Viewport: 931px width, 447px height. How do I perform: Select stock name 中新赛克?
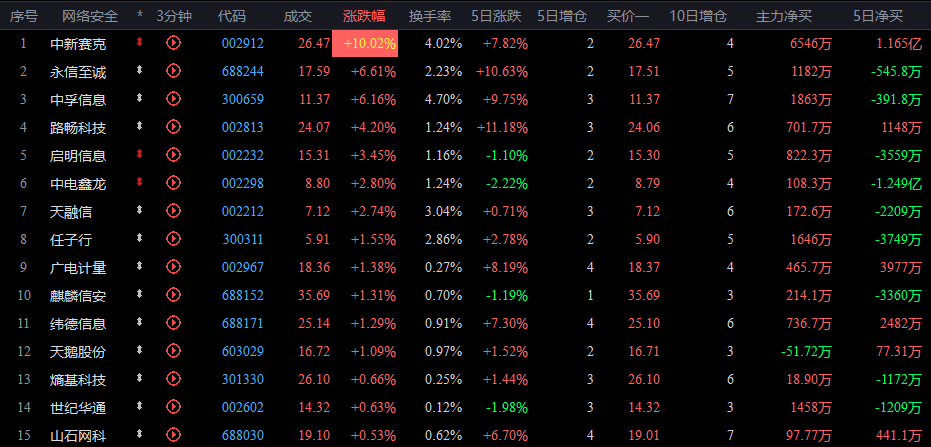(78, 43)
